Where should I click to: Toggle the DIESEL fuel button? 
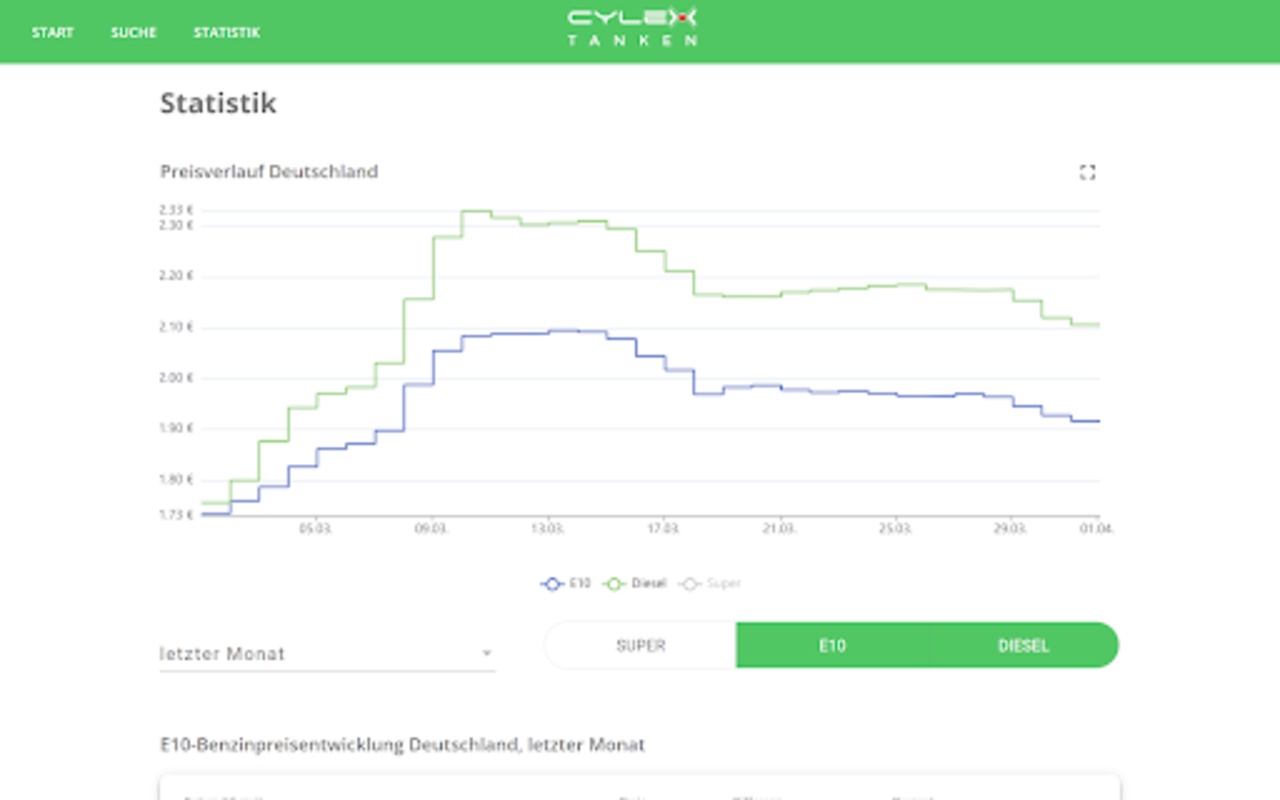tap(1023, 646)
